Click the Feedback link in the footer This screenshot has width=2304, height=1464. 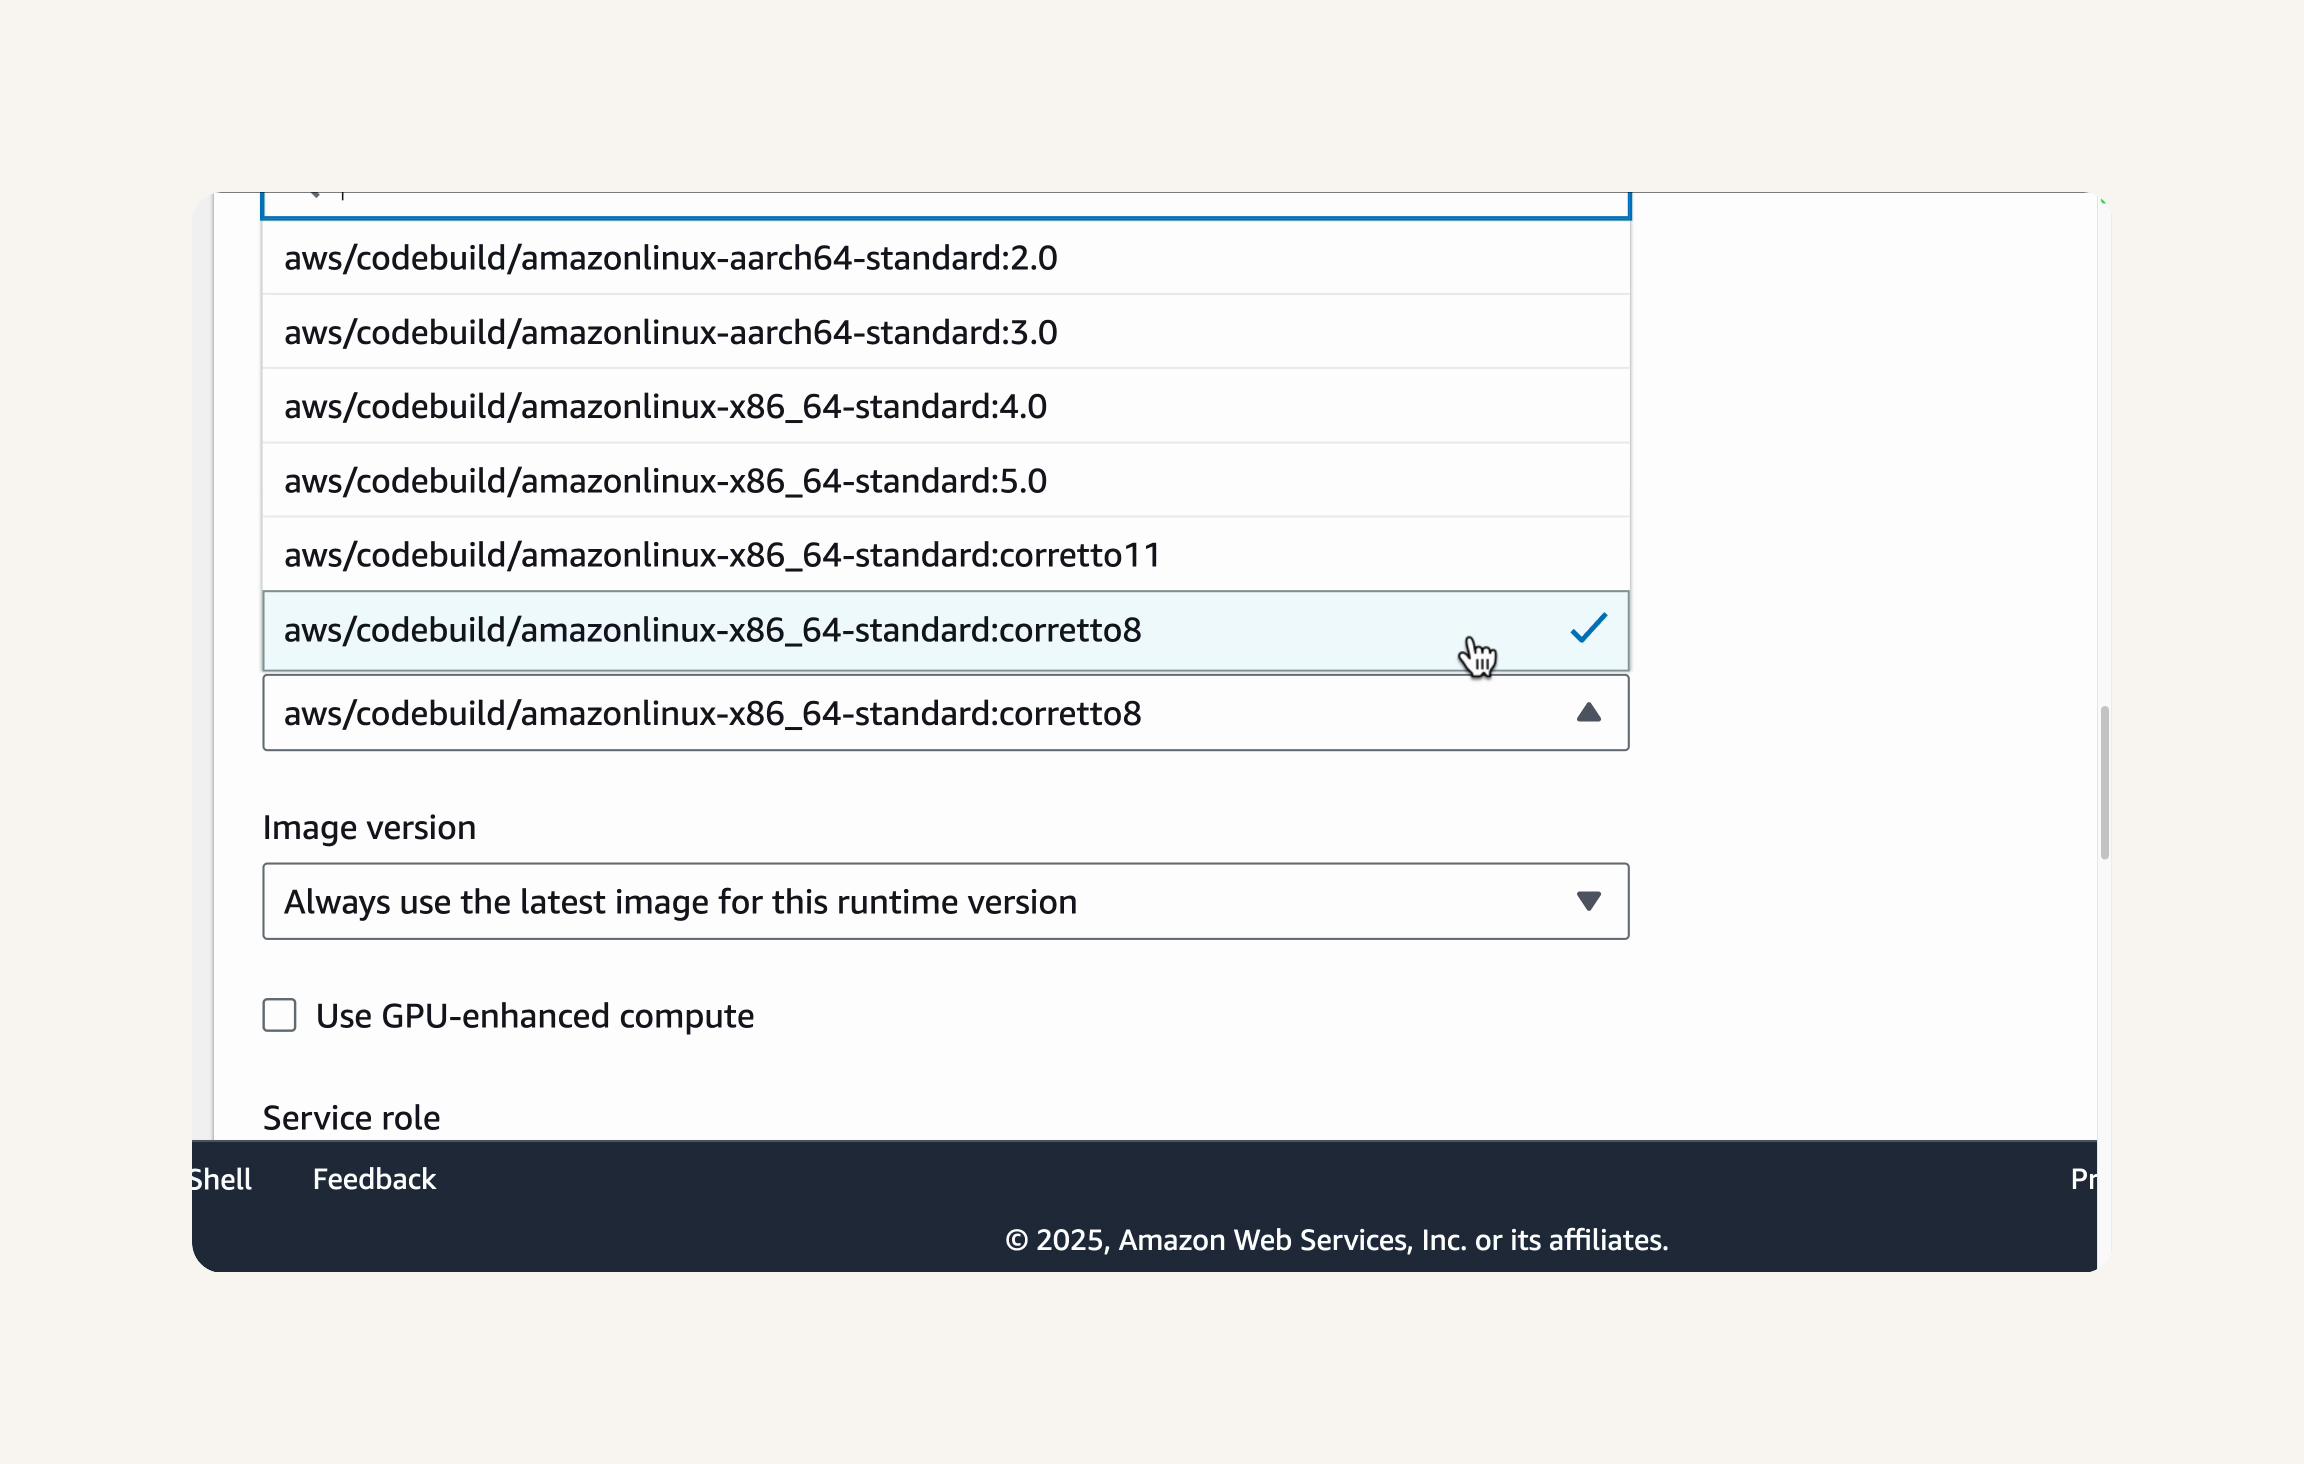coord(374,1179)
